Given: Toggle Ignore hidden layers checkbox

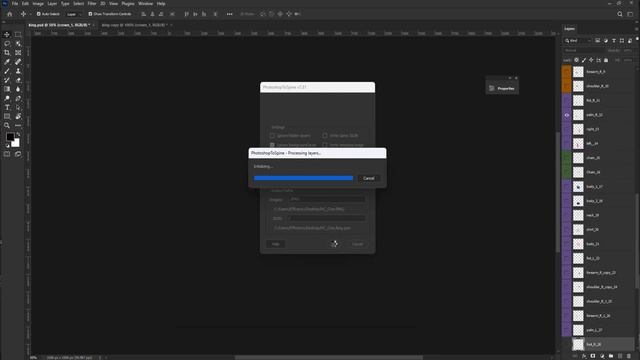Looking at the screenshot, I should coord(272,136).
